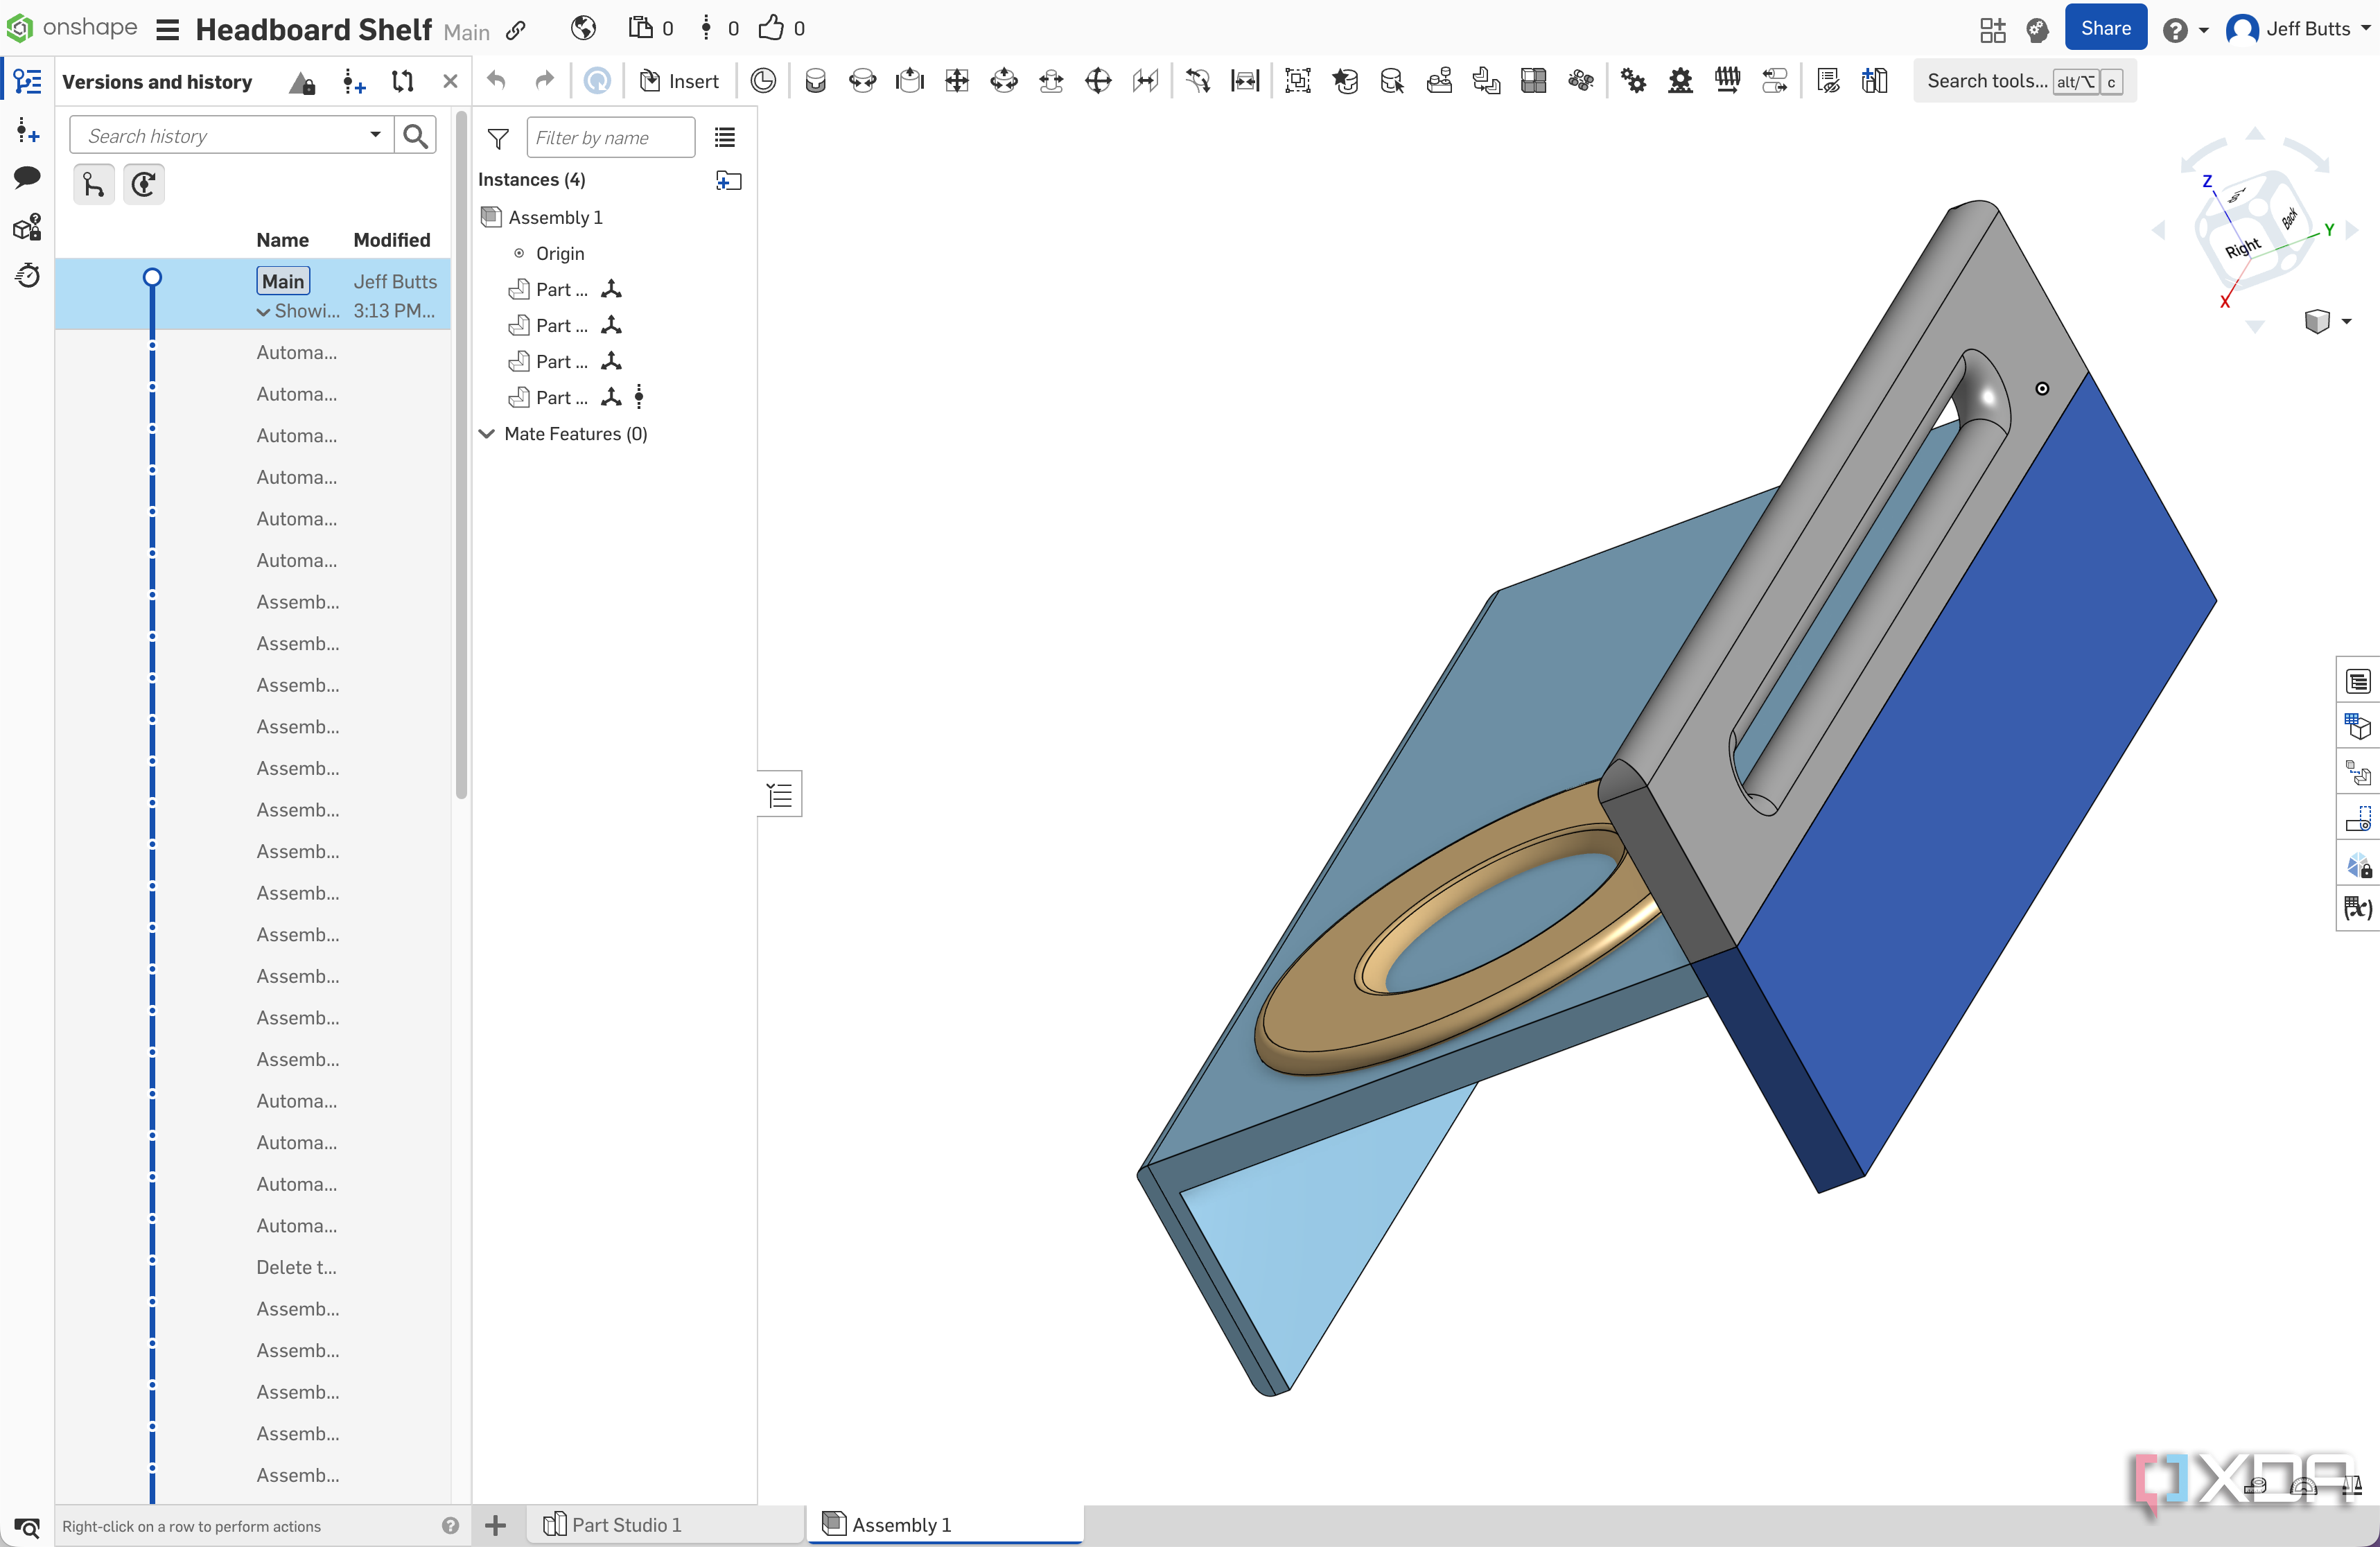Select the Group tool icon
The height and width of the screenshot is (1547, 2380).
point(1298,81)
